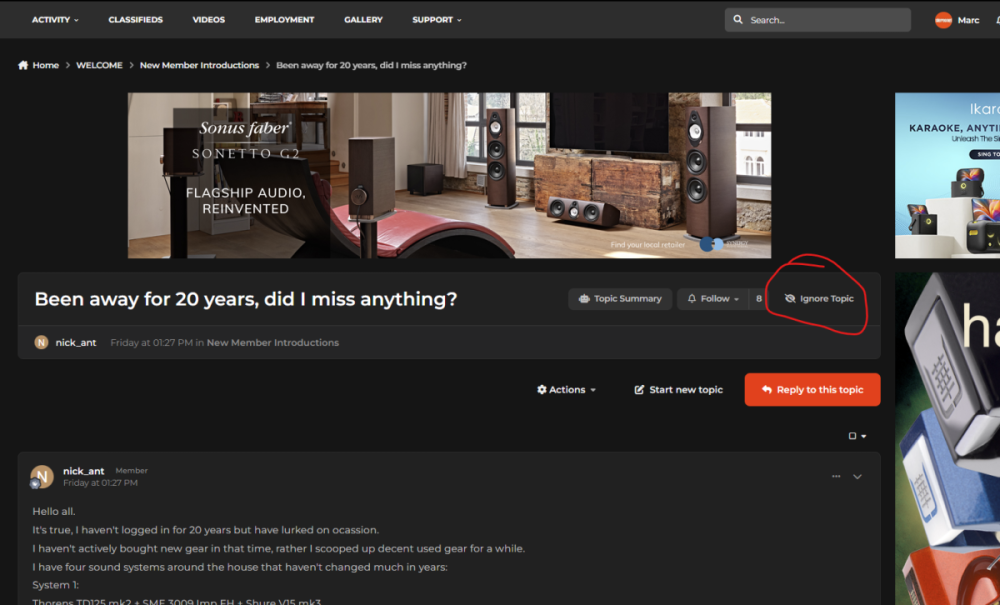Click the Reply to this topic button
The height and width of the screenshot is (605, 1000).
click(812, 390)
